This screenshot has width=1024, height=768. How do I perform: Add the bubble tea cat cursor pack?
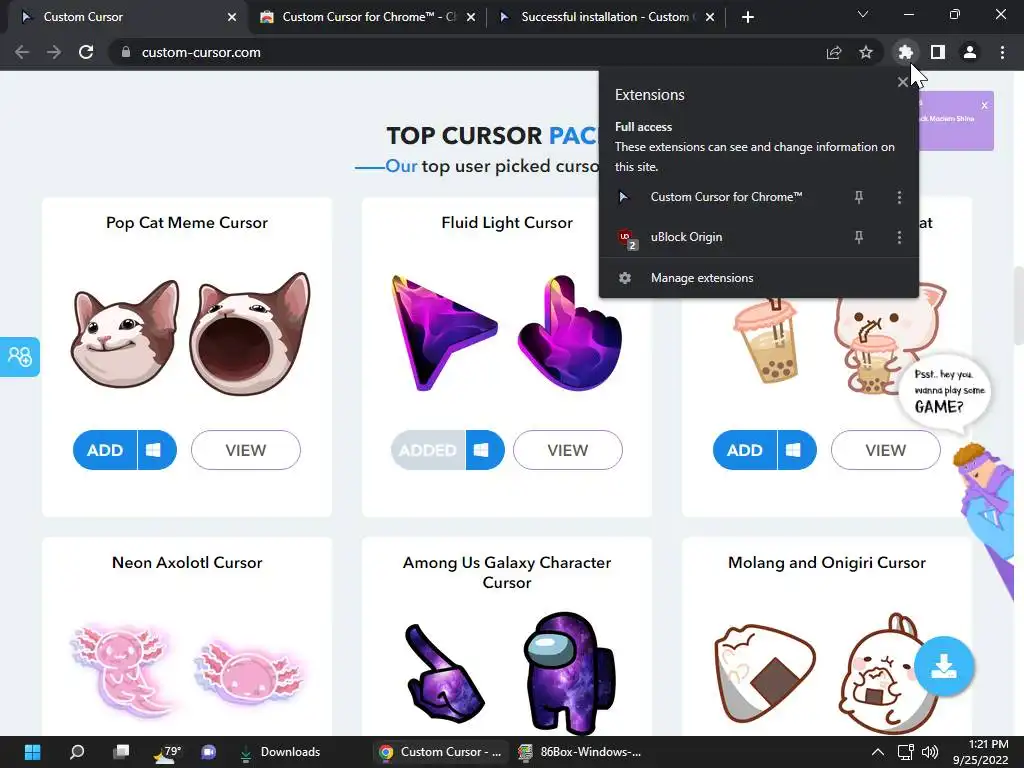[744, 450]
